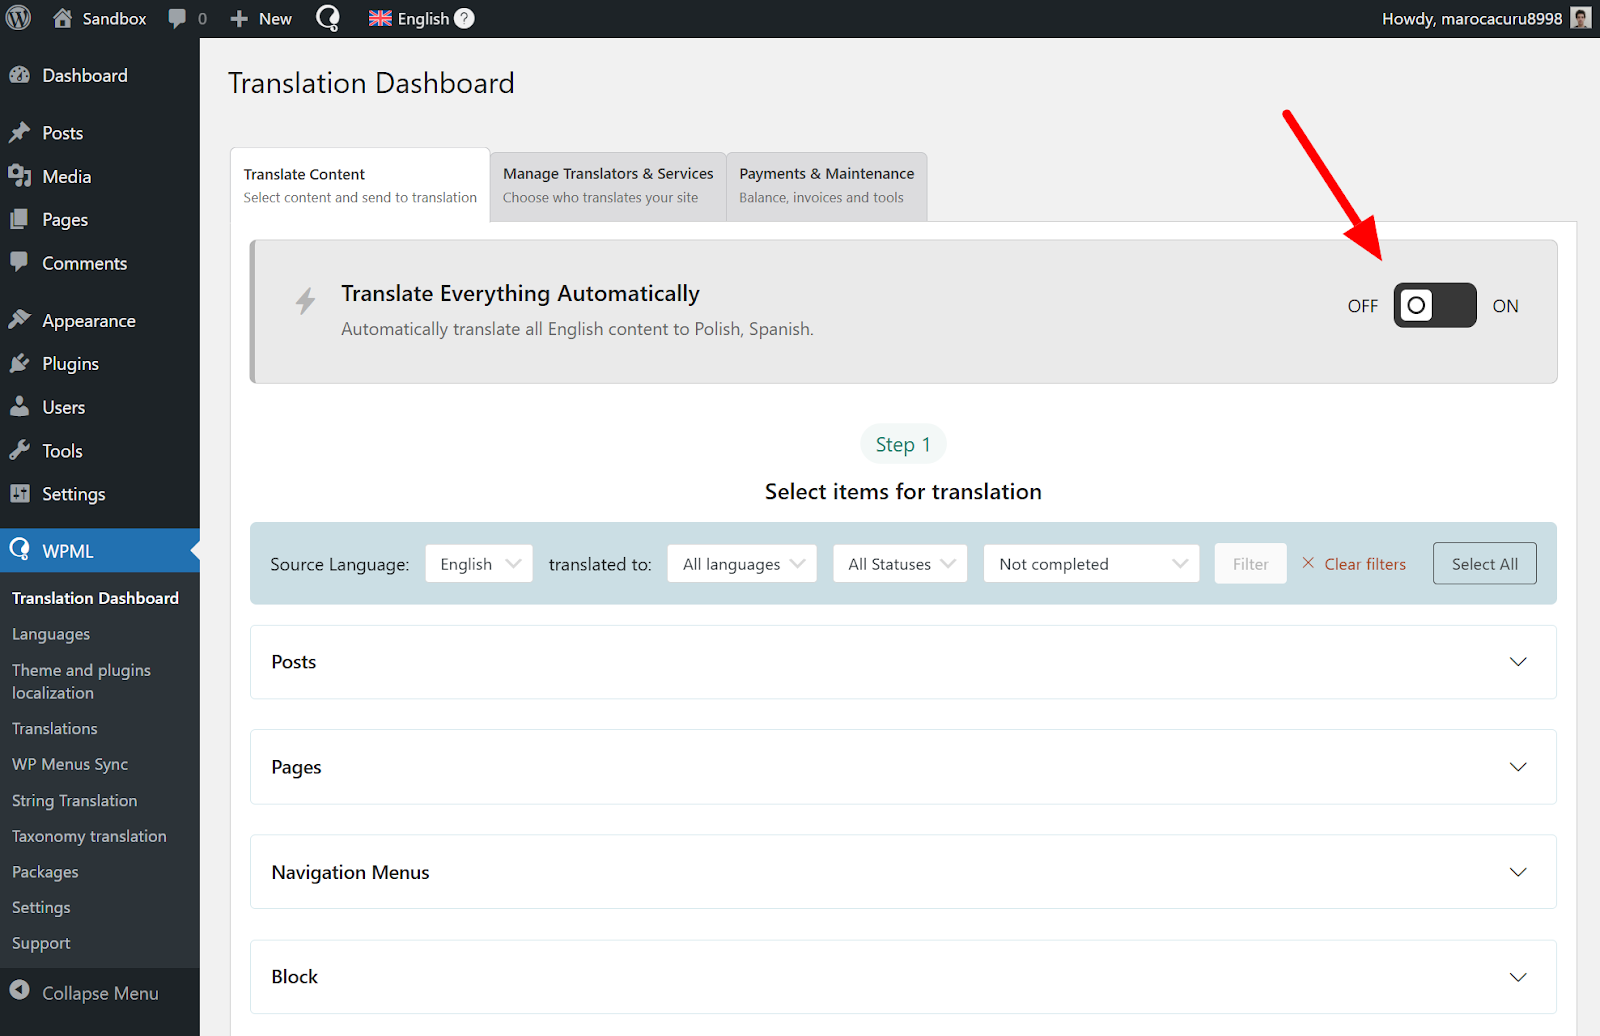Expand the Pages section
Screen dimensions: 1600x1036
[903, 767]
